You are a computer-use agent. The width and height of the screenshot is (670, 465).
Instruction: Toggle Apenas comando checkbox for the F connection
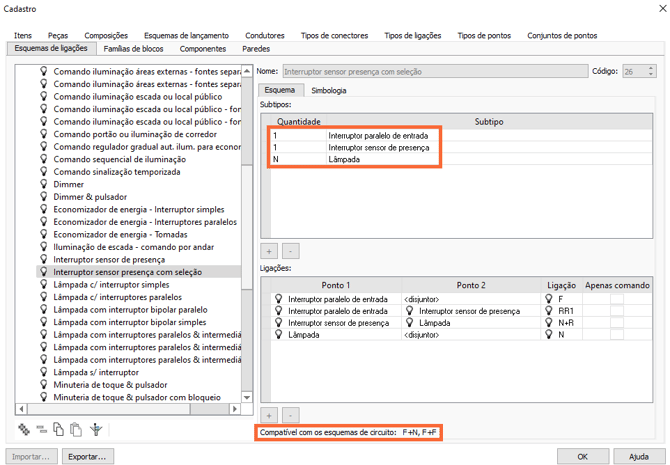[616, 299]
